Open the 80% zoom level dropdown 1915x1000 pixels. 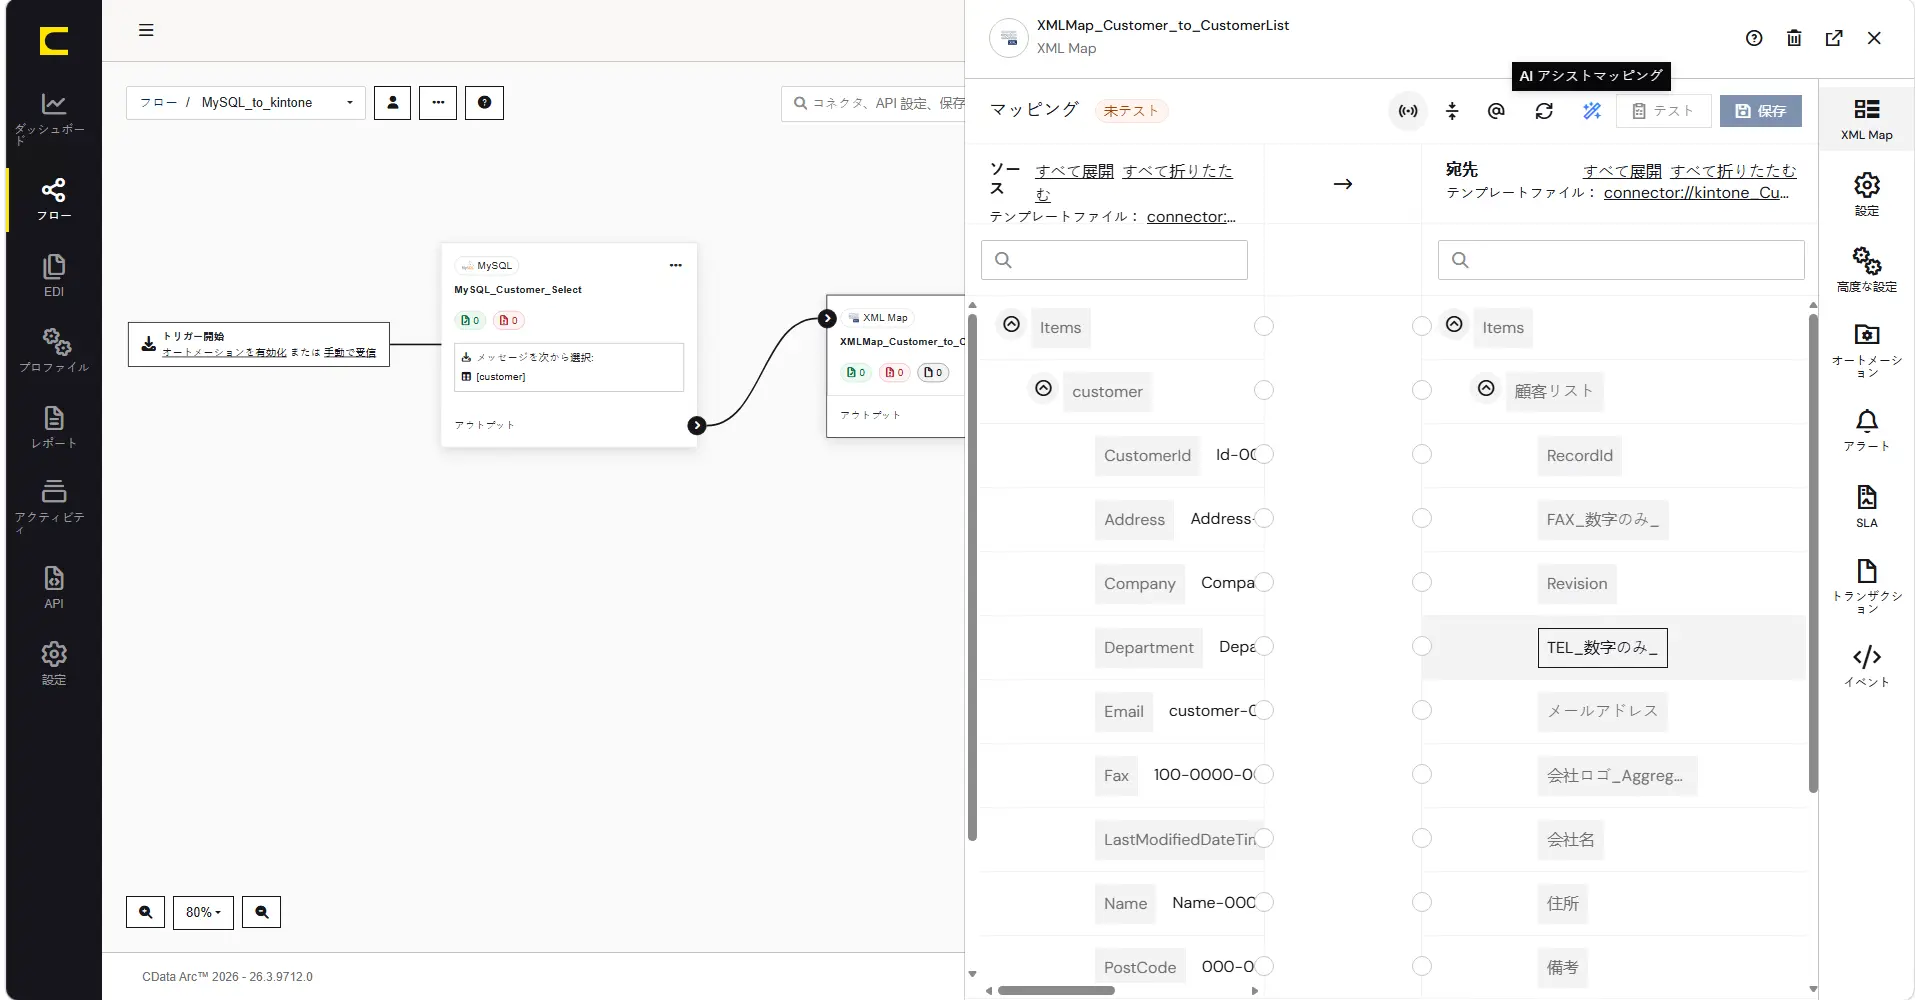pos(203,912)
